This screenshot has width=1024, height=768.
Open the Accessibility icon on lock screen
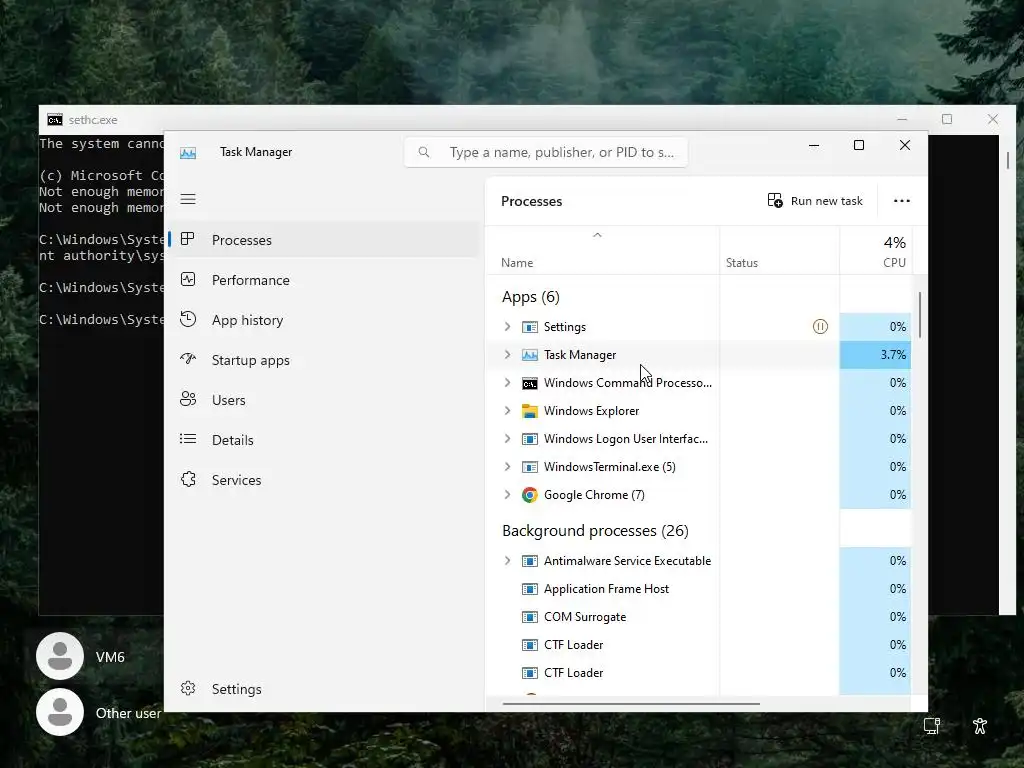coord(980,726)
